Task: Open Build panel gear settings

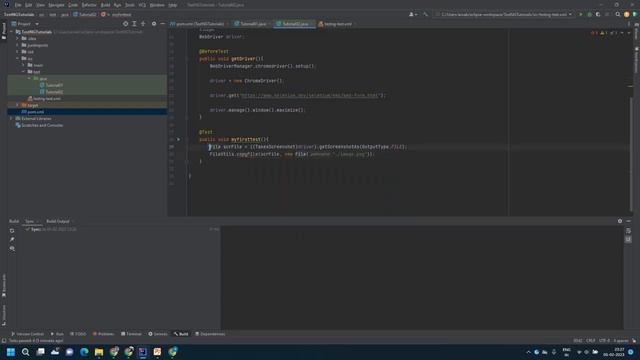Action: click(x=620, y=221)
